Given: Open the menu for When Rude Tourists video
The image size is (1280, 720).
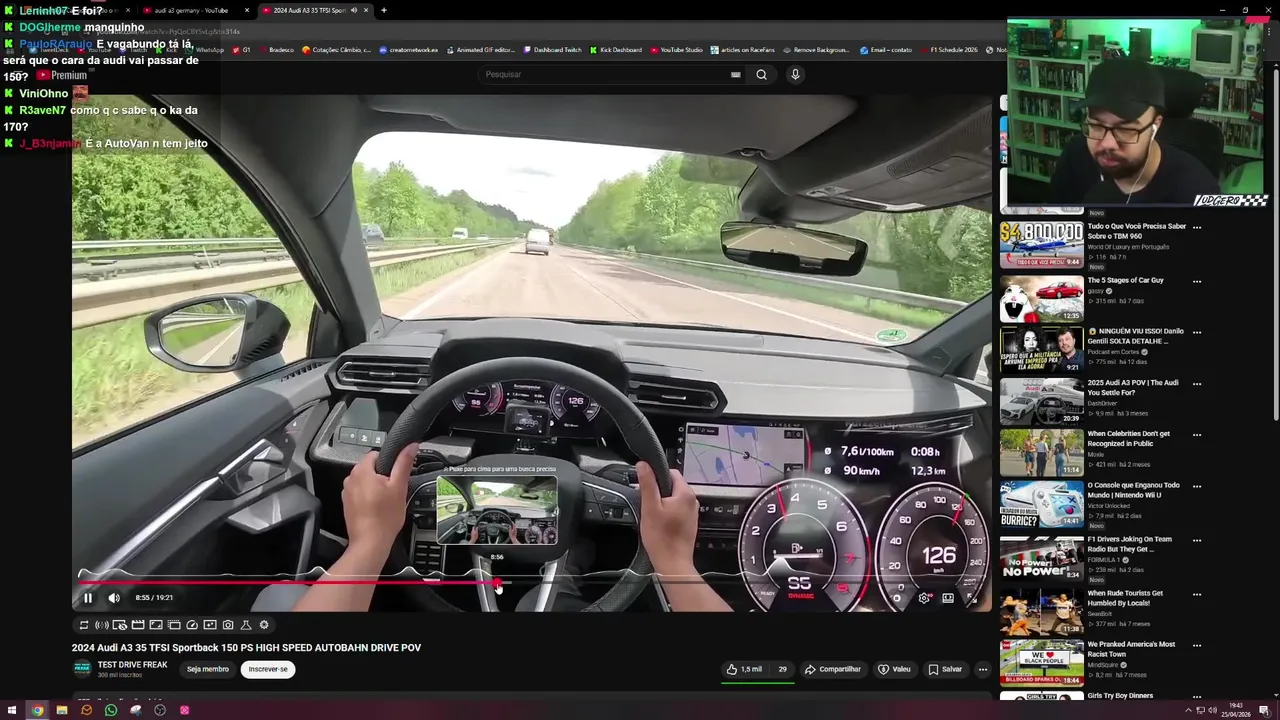Looking at the screenshot, I should click(1197, 594).
